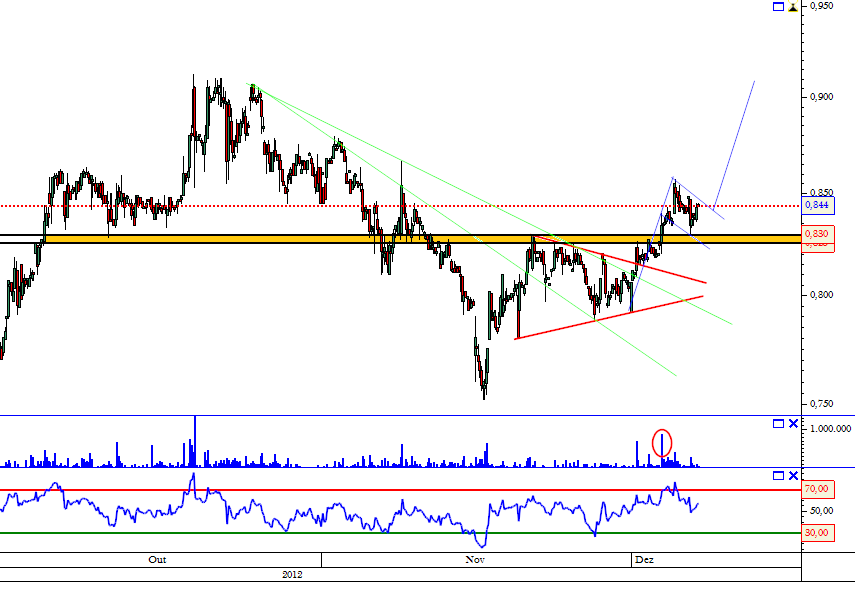Click the 0,750 price axis value

coord(821,404)
